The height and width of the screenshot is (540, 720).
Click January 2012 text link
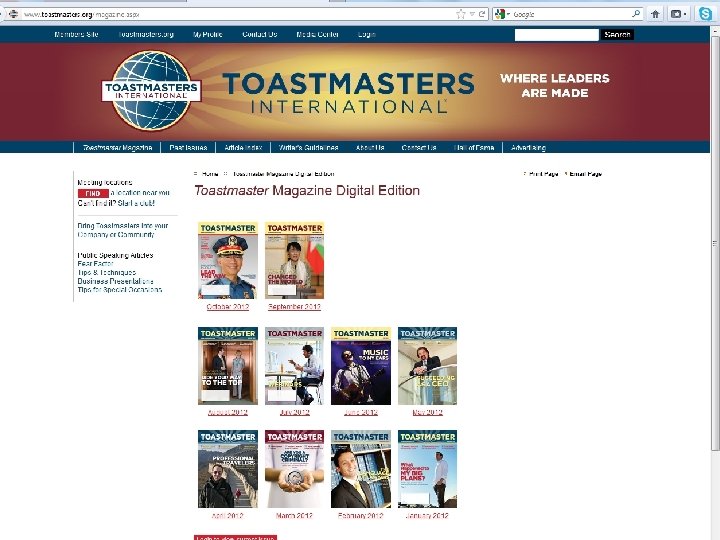click(x=427, y=516)
